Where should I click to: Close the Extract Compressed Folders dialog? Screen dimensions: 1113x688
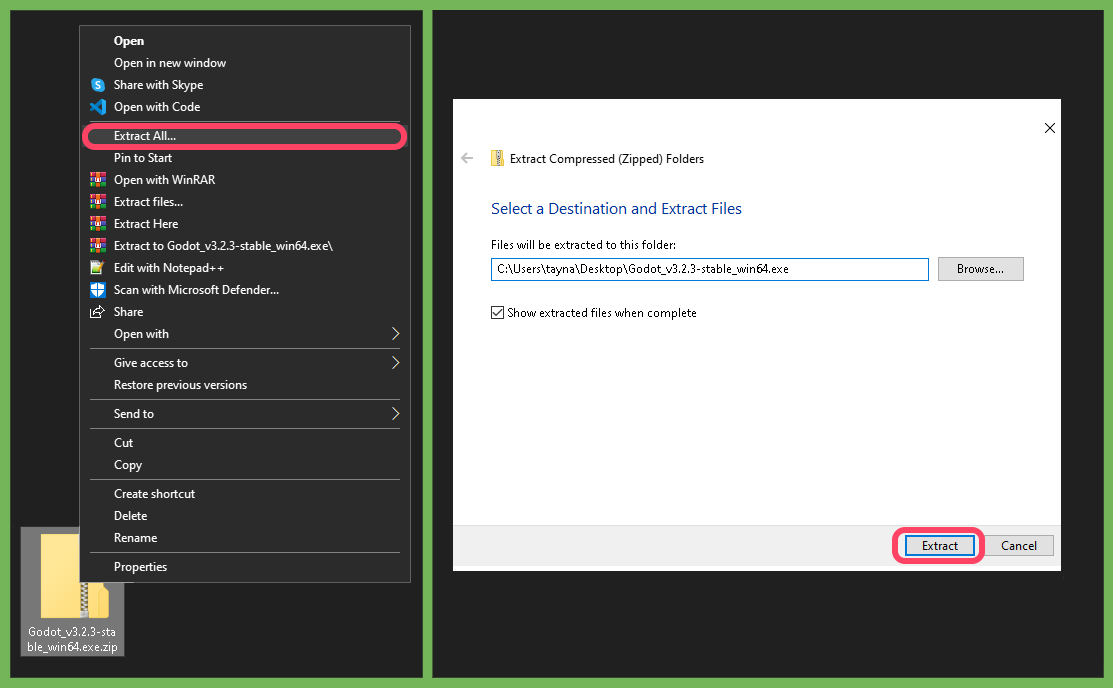[x=1050, y=128]
